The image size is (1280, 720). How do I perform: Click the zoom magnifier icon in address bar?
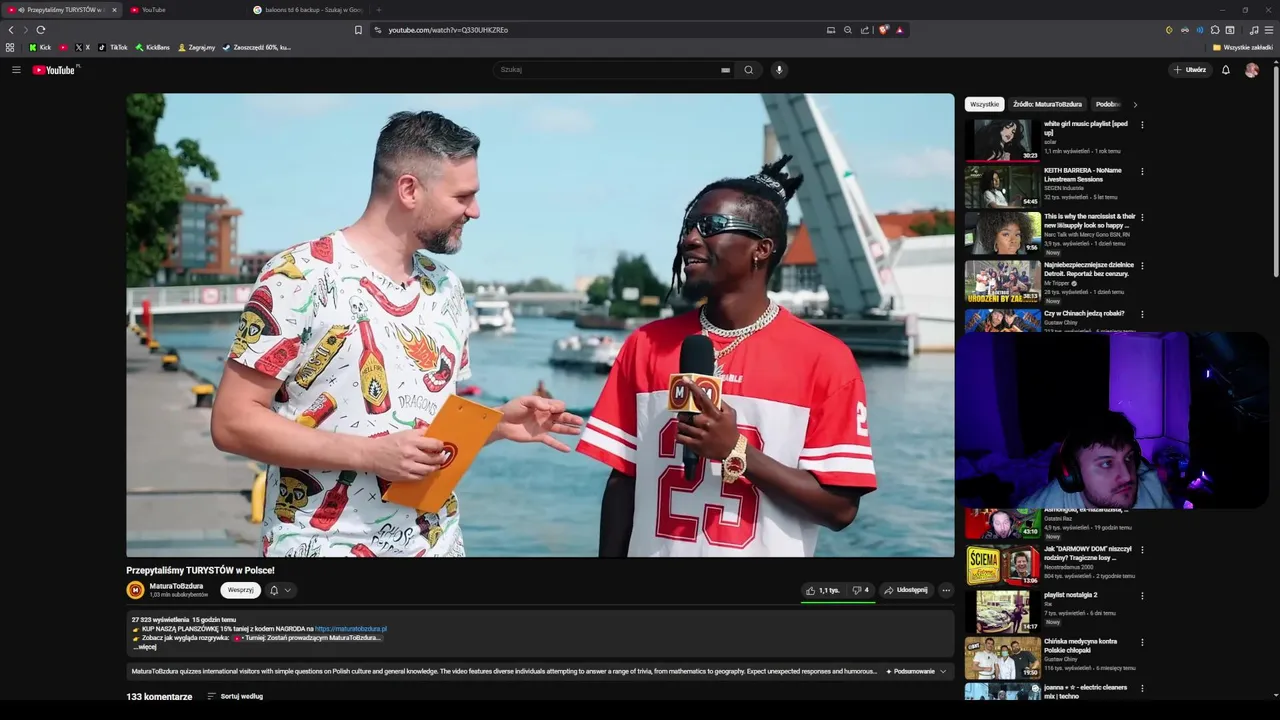click(x=848, y=30)
